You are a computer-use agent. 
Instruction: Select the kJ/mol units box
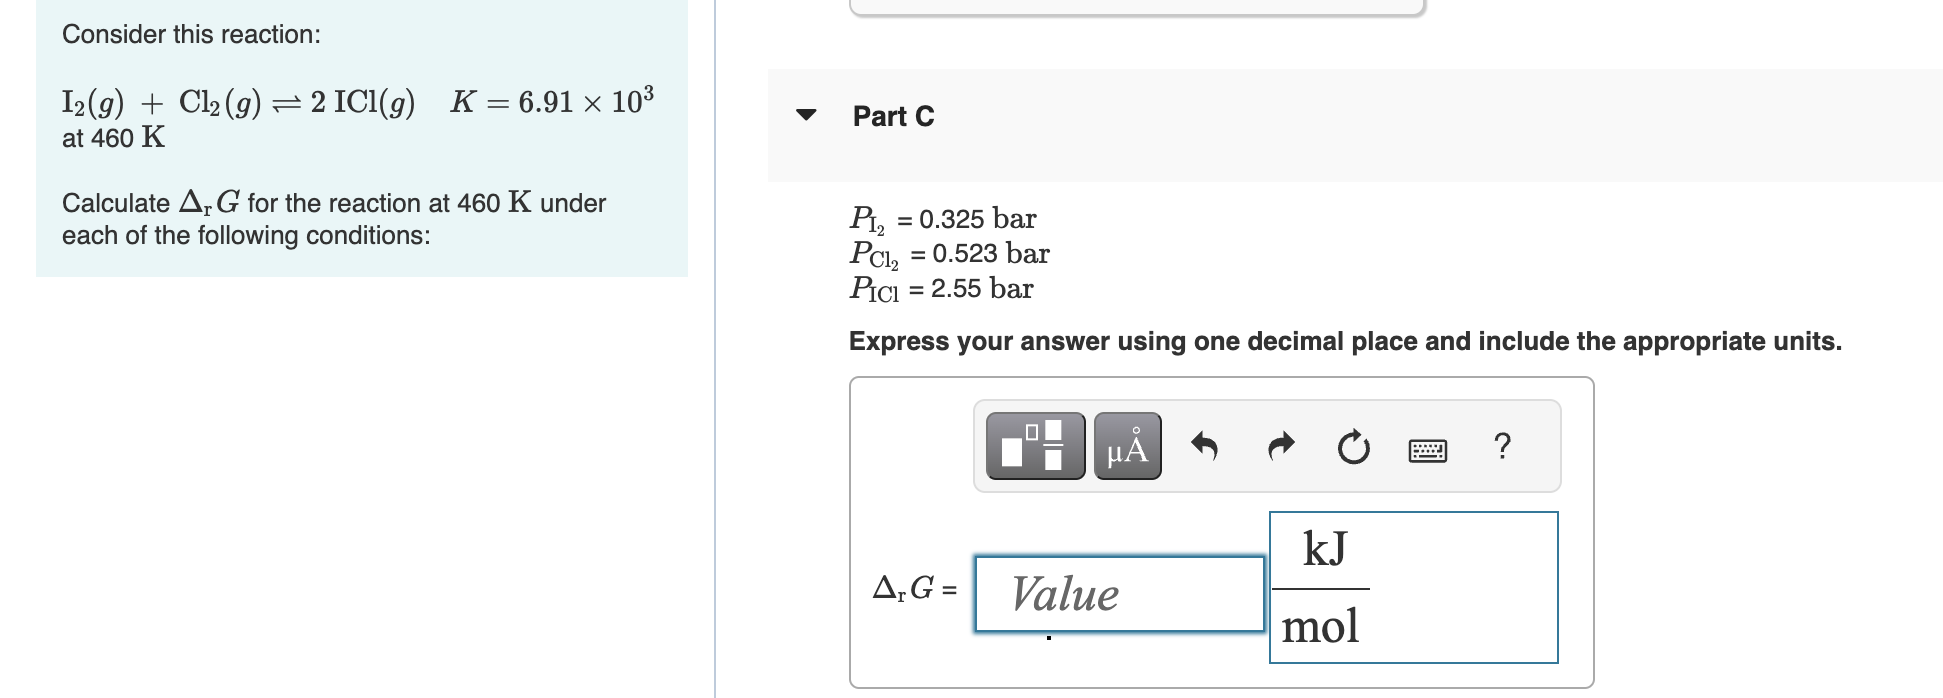click(1414, 586)
